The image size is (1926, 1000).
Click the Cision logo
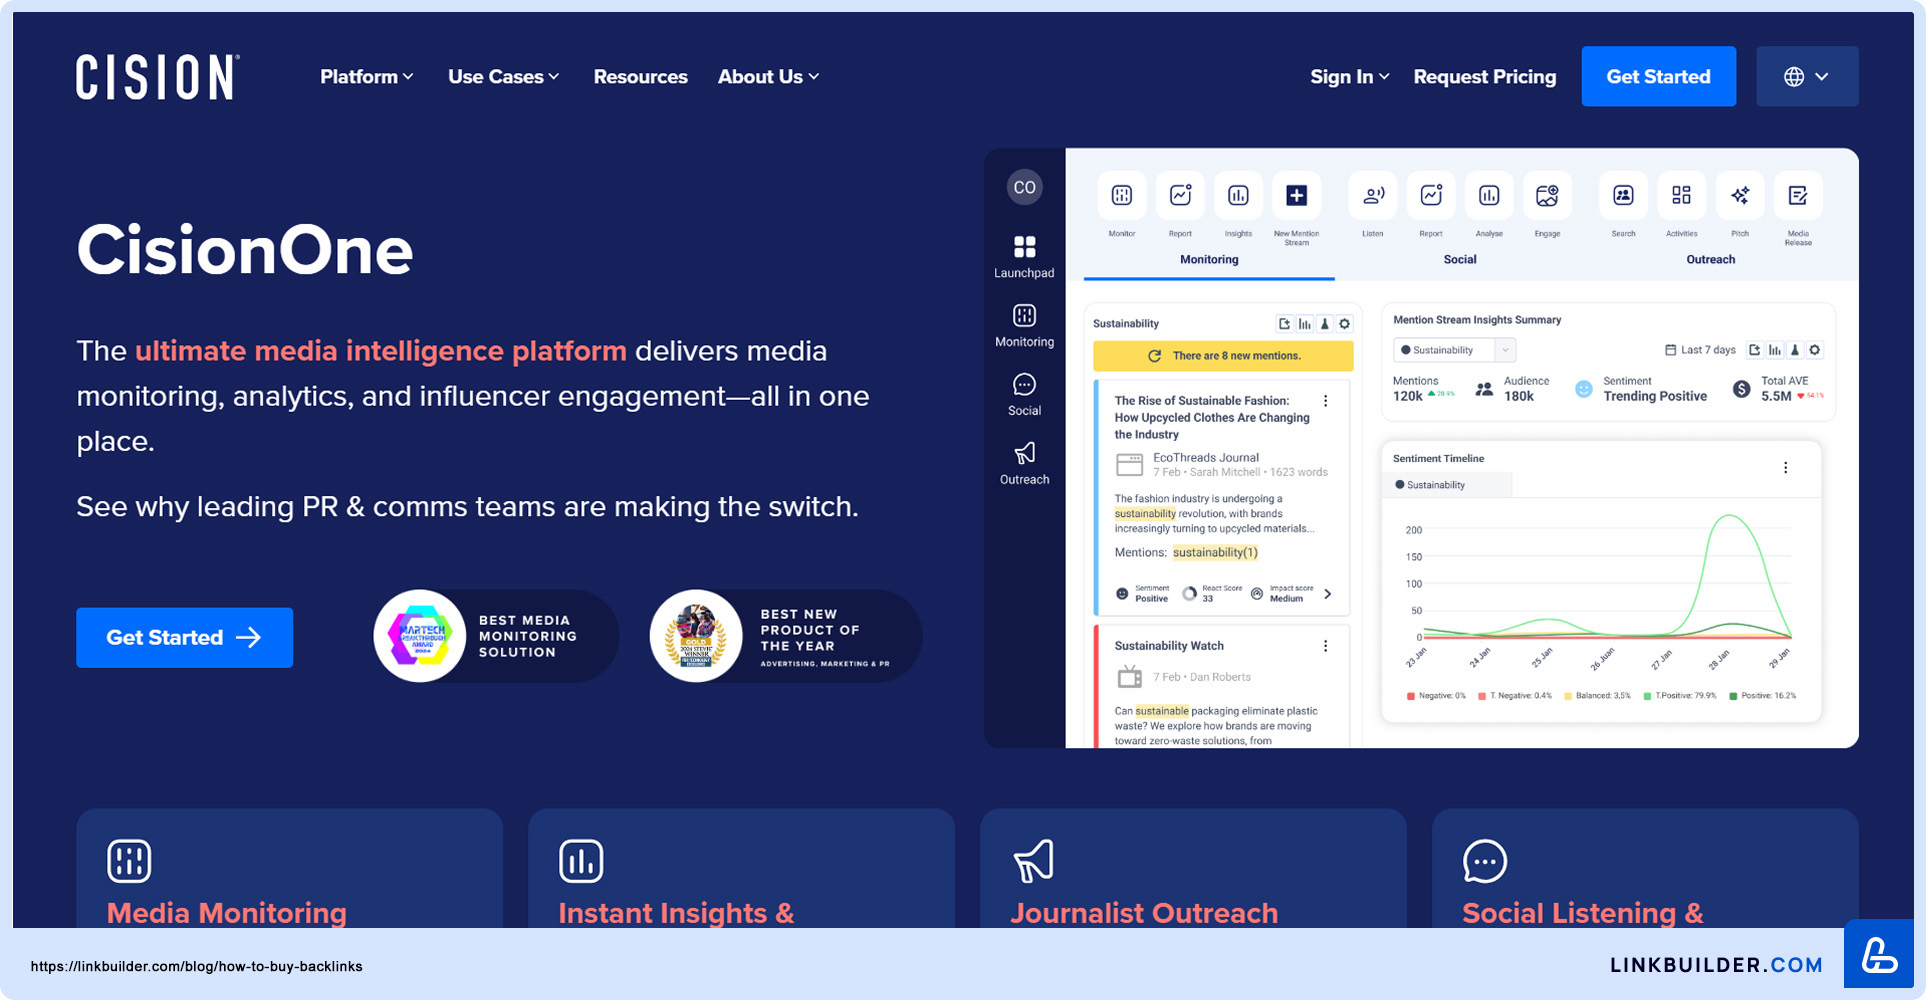[x=157, y=77]
